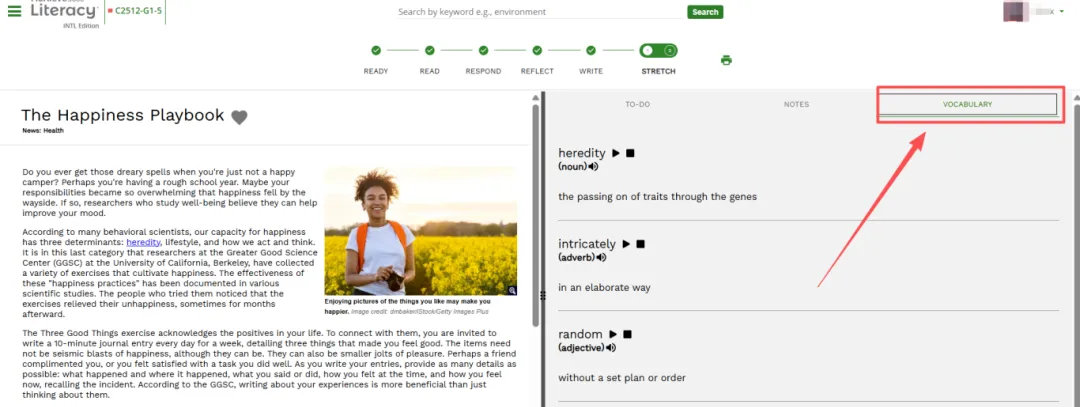Switch to the NOTES tab
The height and width of the screenshot is (407, 1080).
click(x=796, y=105)
